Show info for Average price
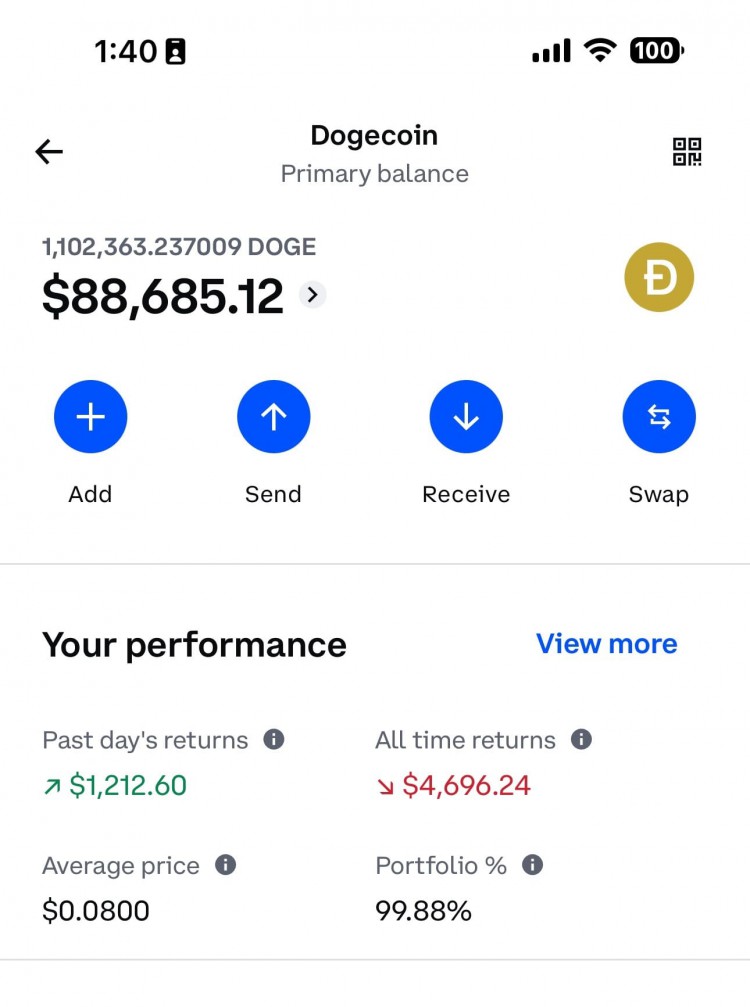750x1007 pixels. coord(225,865)
